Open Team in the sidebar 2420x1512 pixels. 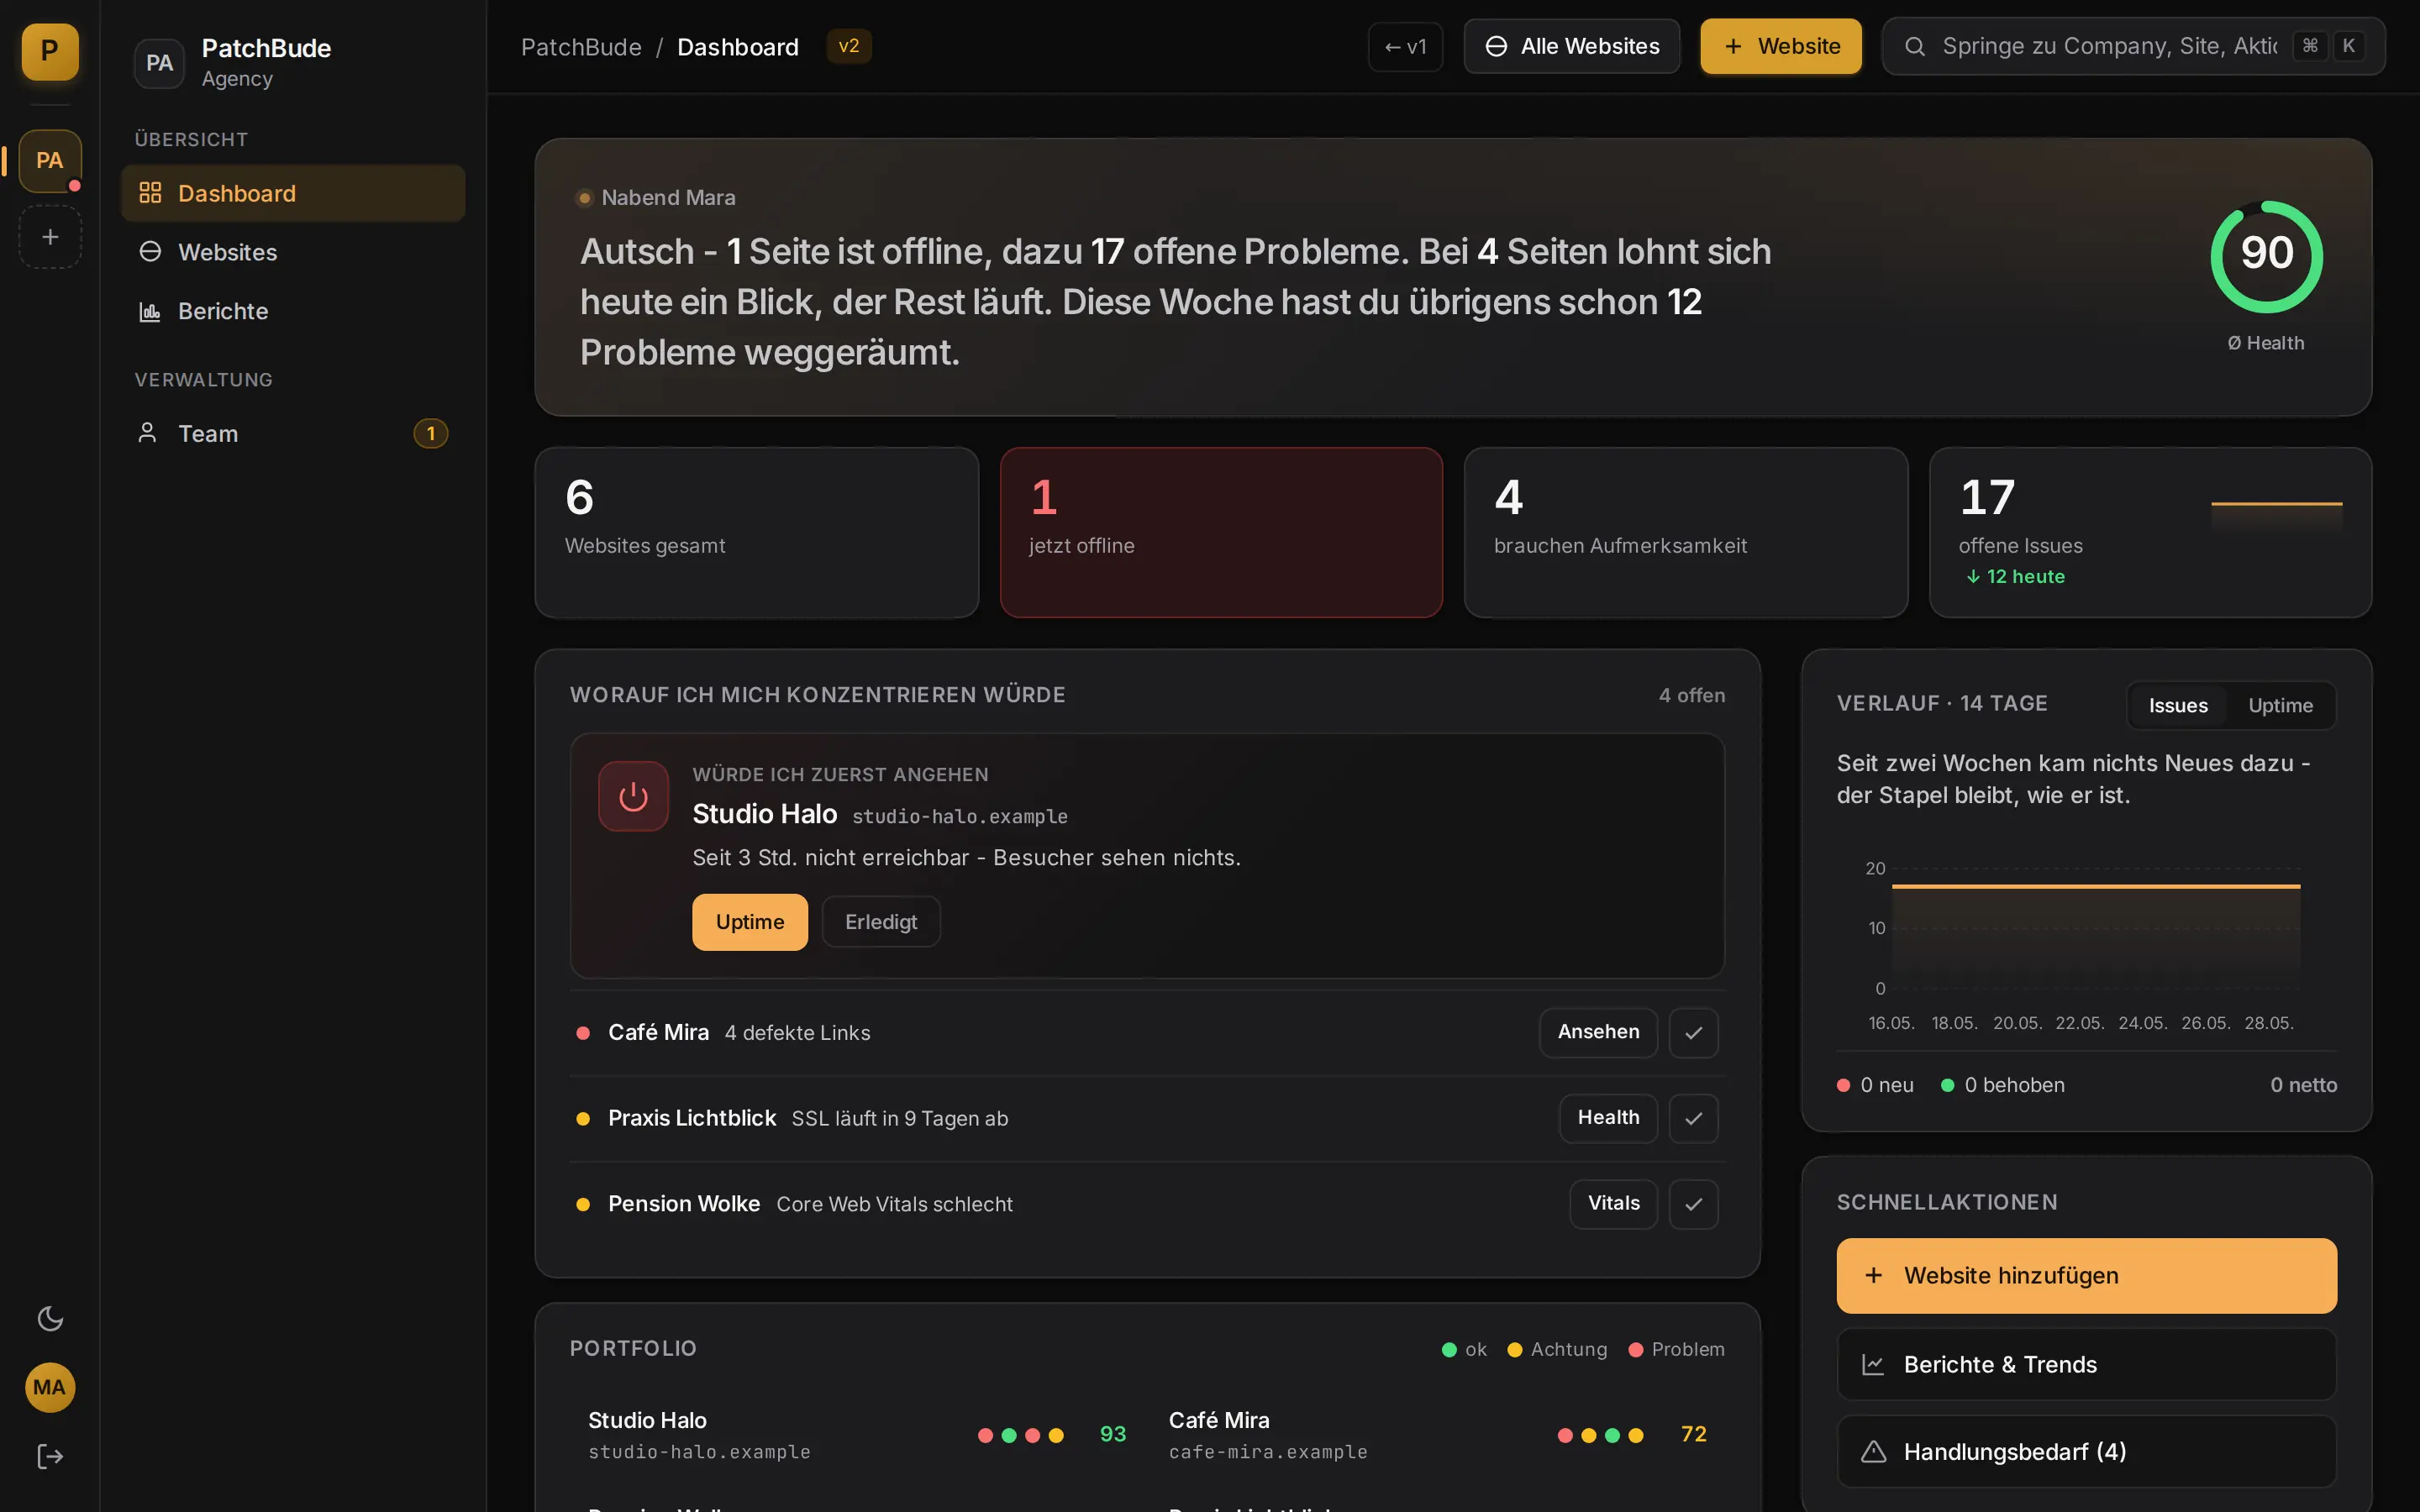click(293, 433)
